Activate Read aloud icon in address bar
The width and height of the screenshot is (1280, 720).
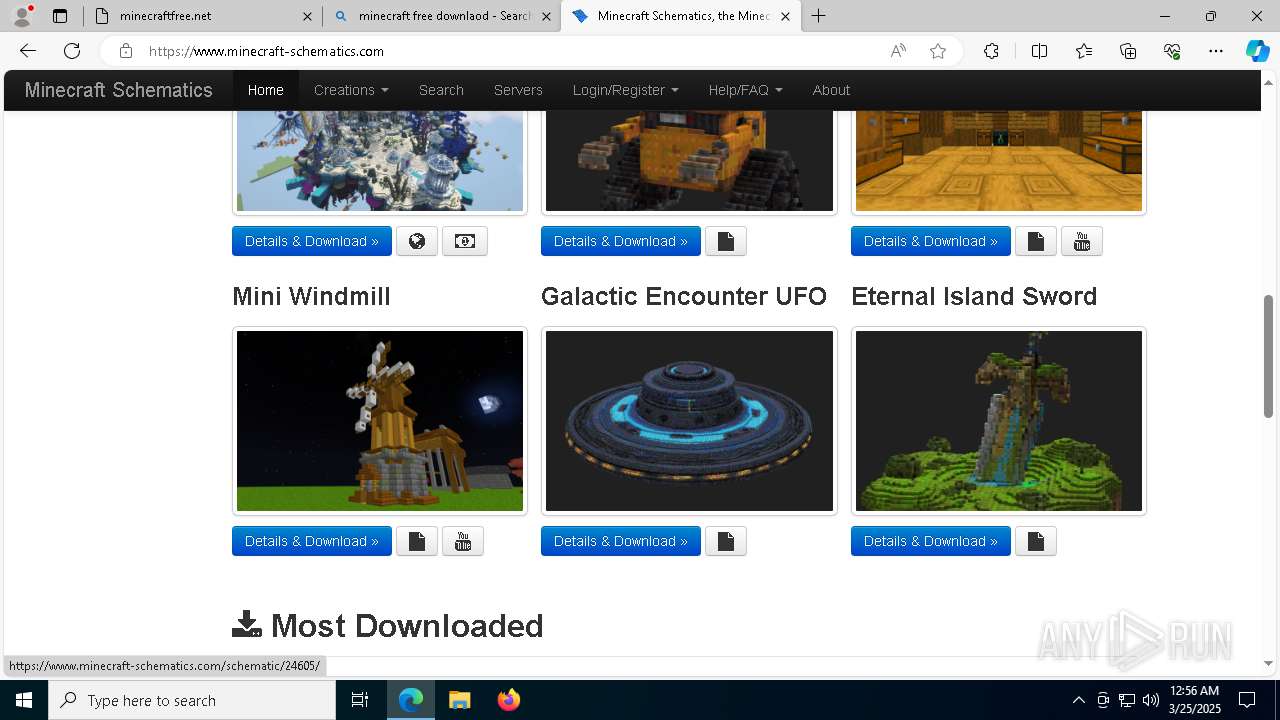898,51
